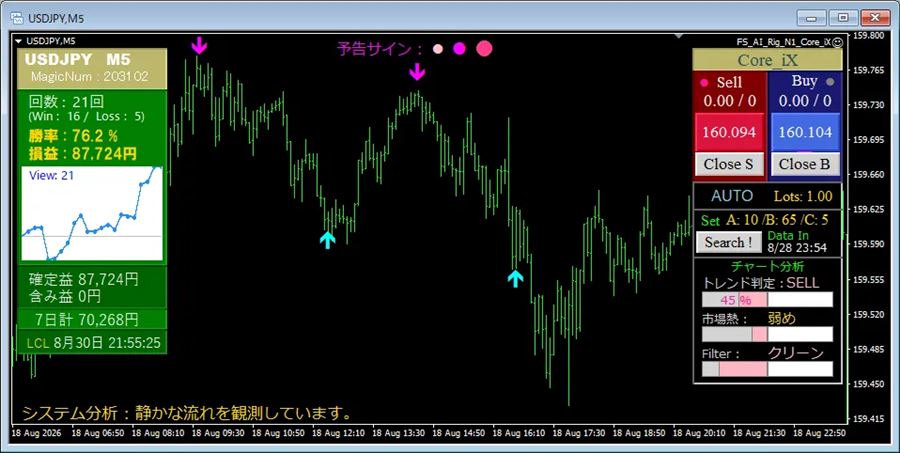Click the smiley face EA icon
Screen dimensions: 900x453
[837, 42]
